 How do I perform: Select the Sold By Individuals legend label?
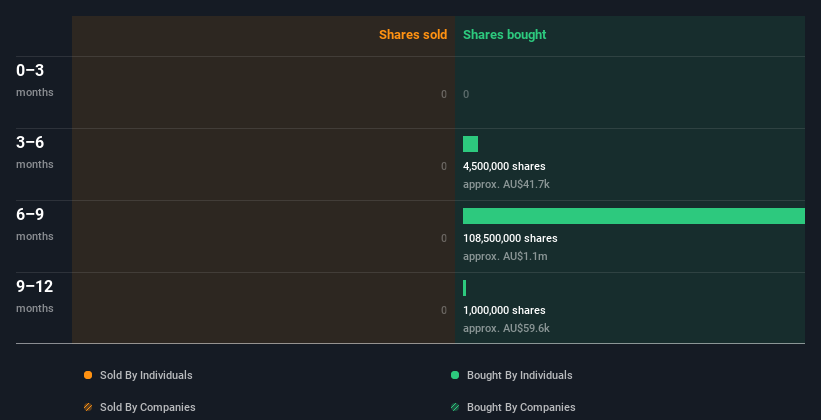point(146,375)
